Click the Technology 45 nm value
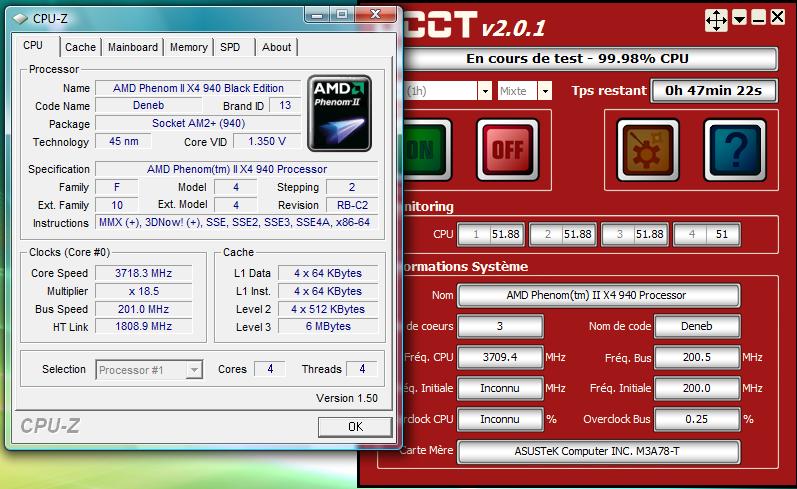797x489 pixels. pyautogui.click(x=124, y=141)
